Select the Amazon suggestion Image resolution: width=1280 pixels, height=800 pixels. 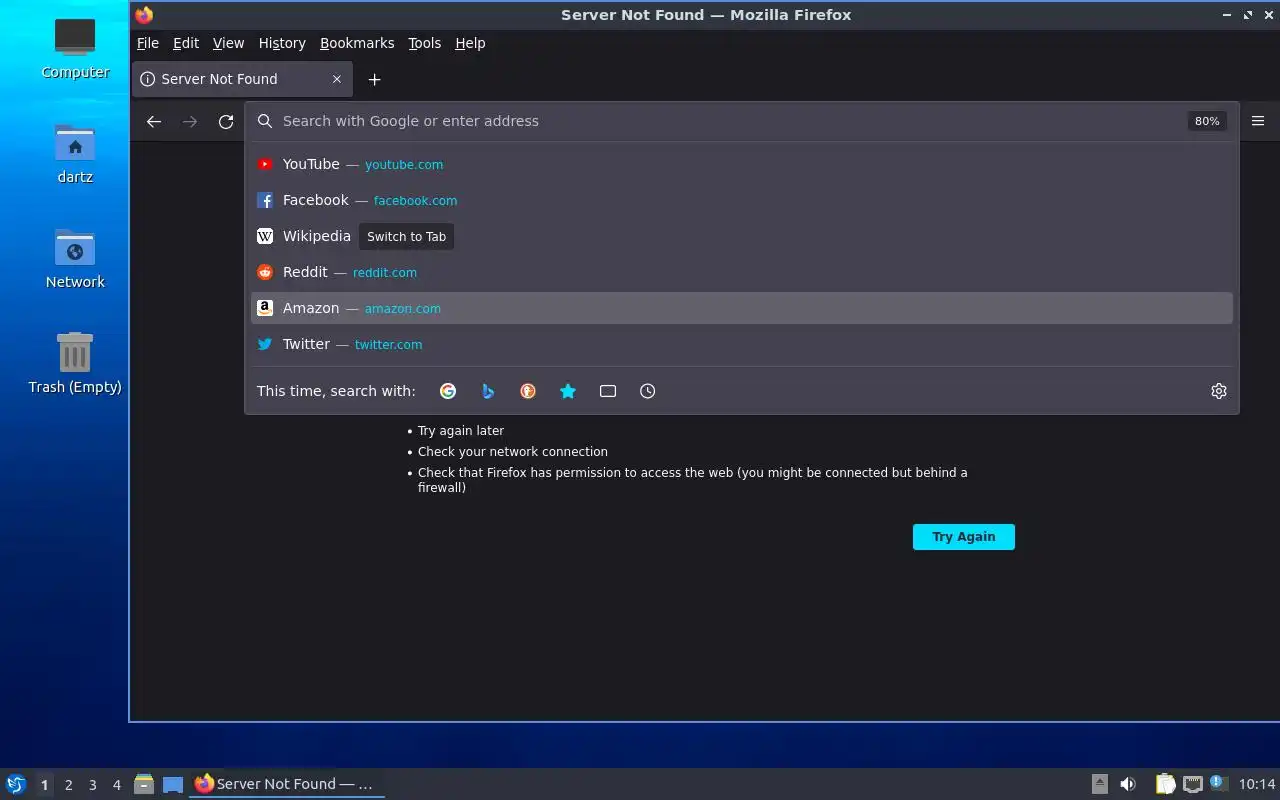[x=741, y=308]
